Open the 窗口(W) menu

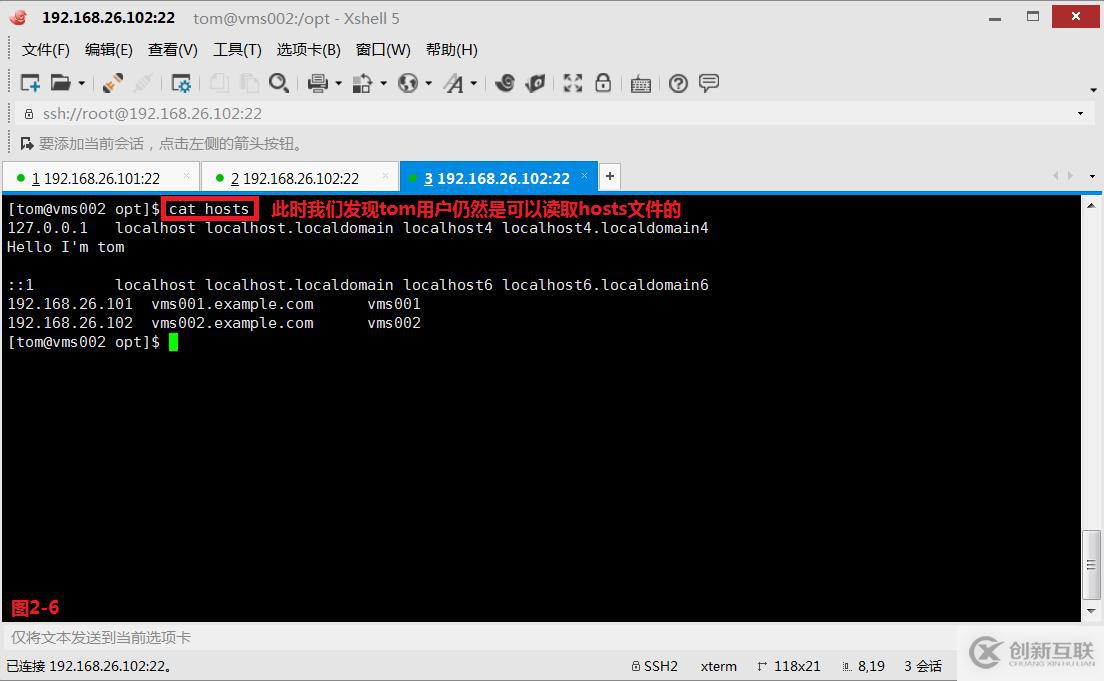[383, 50]
